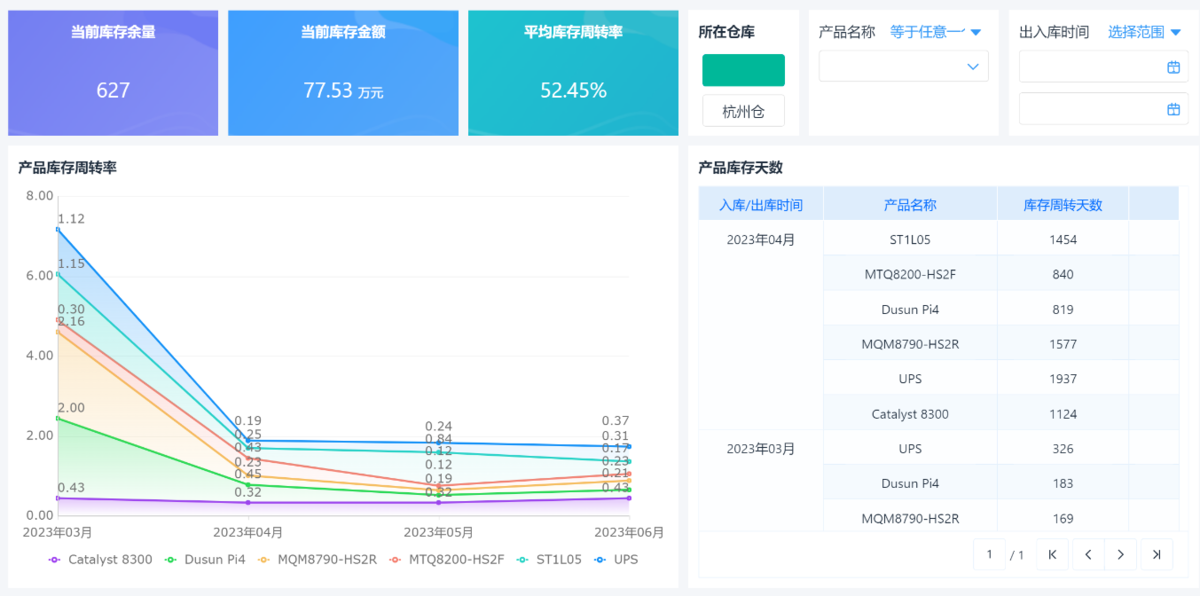Click the chevron in product name box

(972, 67)
